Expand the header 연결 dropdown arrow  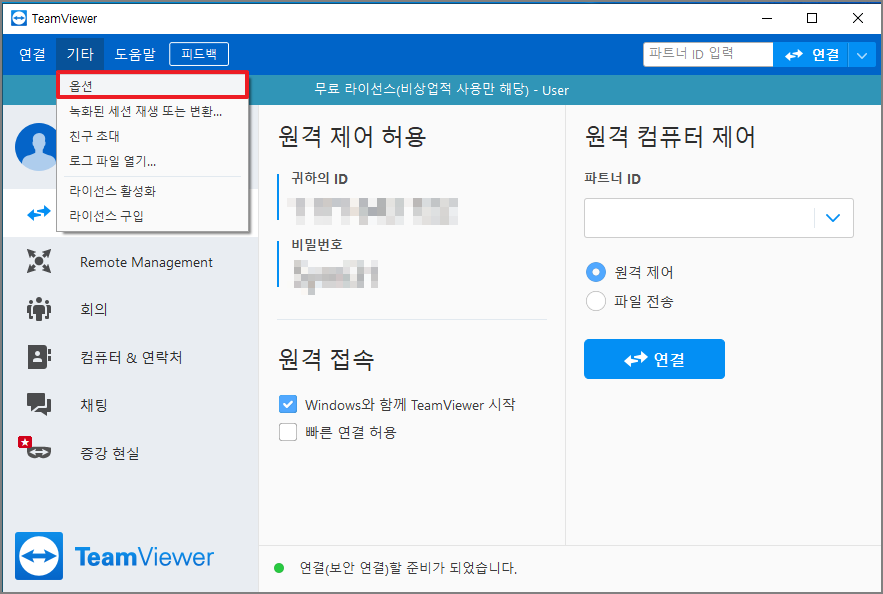click(862, 55)
